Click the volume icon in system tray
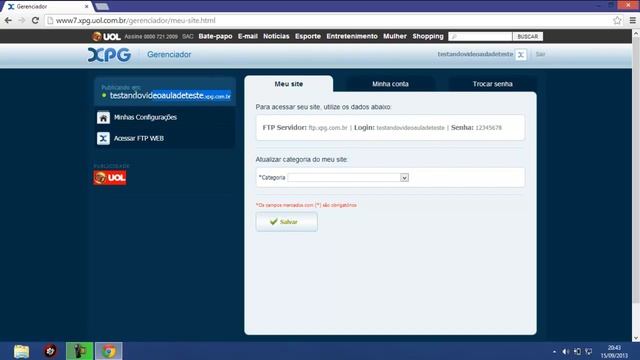The height and width of the screenshot is (360, 640). (x=566, y=351)
